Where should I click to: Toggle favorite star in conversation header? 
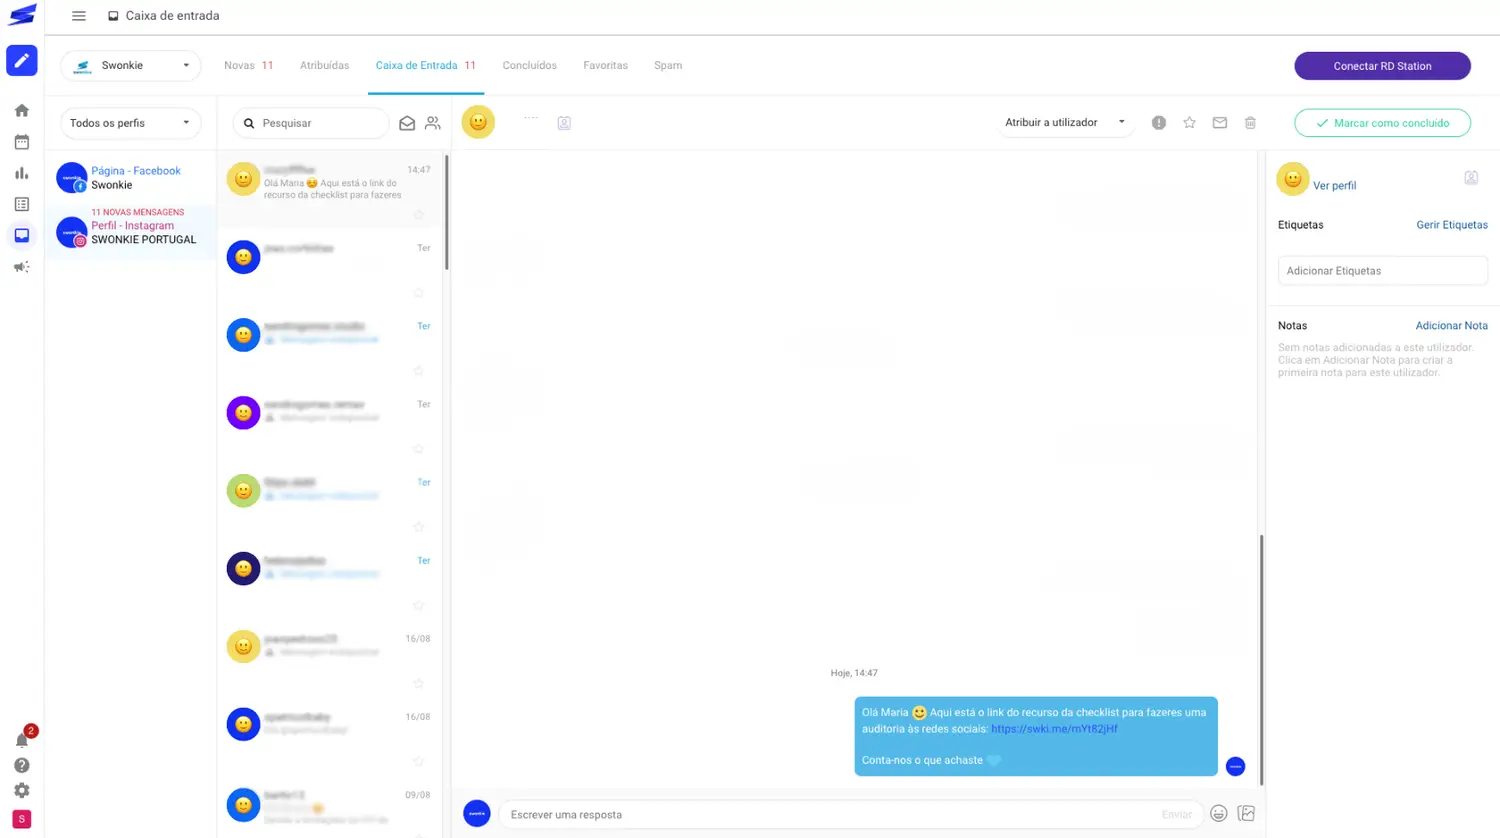click(1189, 123)
